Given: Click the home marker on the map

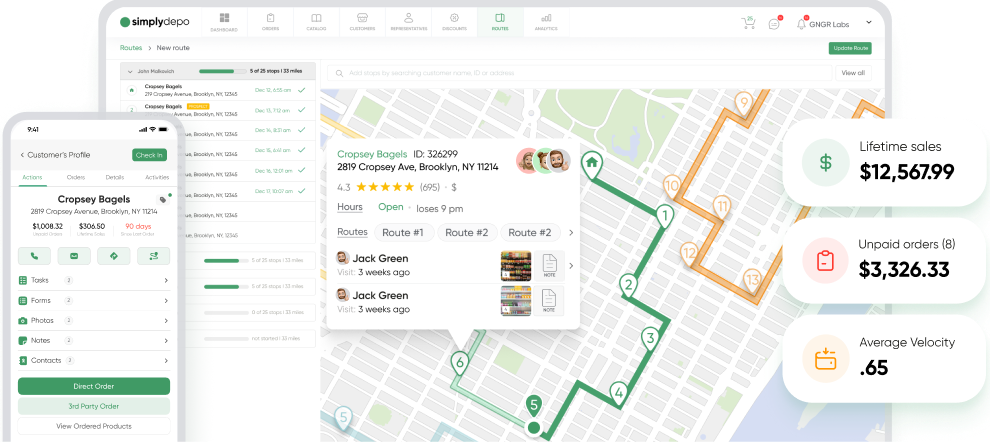Looking at the screenshot, I should tap(592, 161).
